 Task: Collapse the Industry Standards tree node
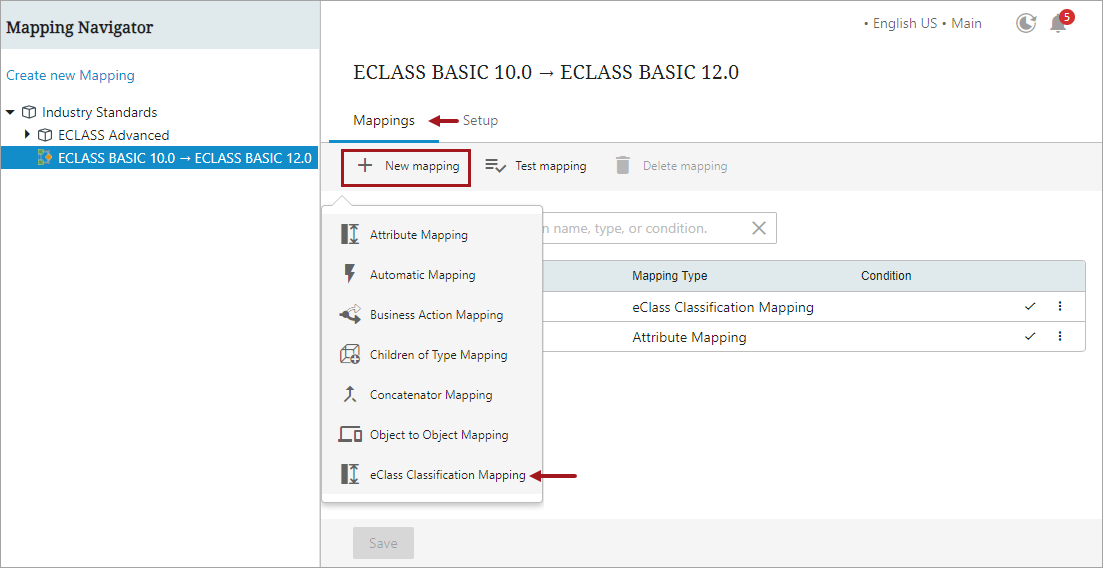[x=11, y=113]
